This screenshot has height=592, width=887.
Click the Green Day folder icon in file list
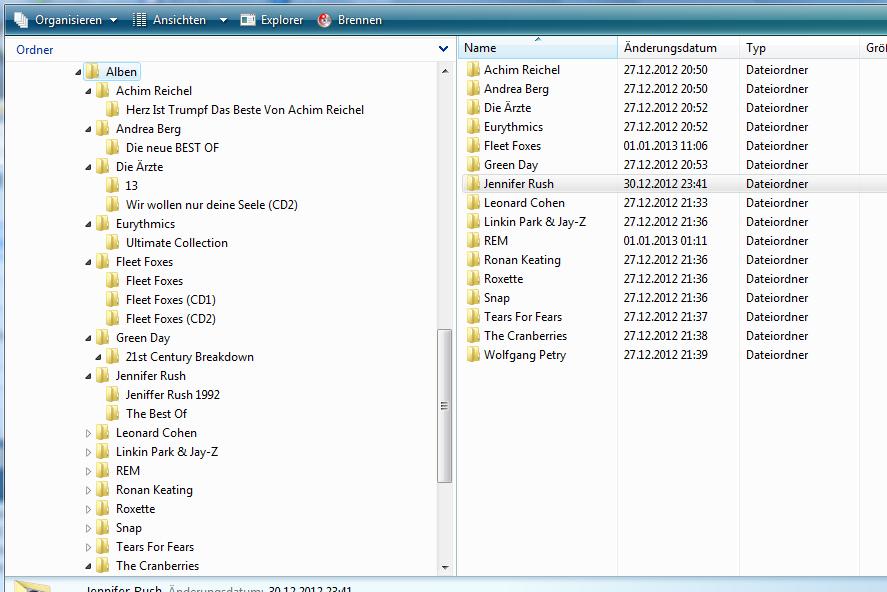point(473,165)
